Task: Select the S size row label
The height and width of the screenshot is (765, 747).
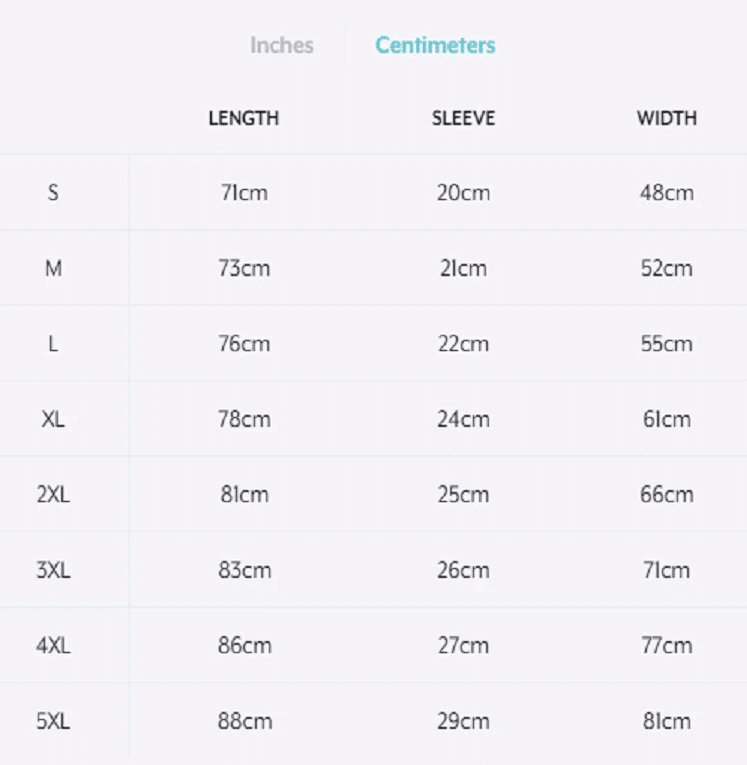Action: pos(53,192)
